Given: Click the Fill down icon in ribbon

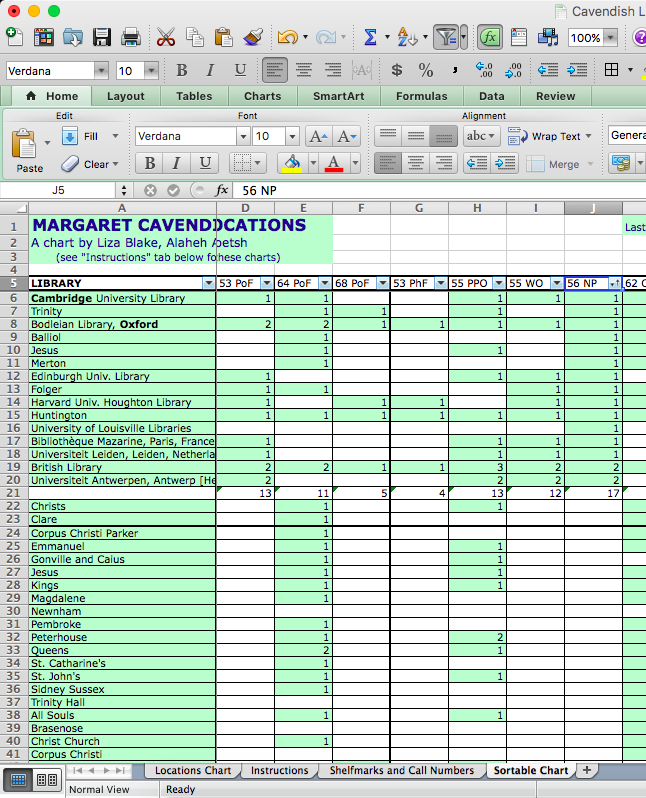Looking at the screenshot, I should coord(70,136).
